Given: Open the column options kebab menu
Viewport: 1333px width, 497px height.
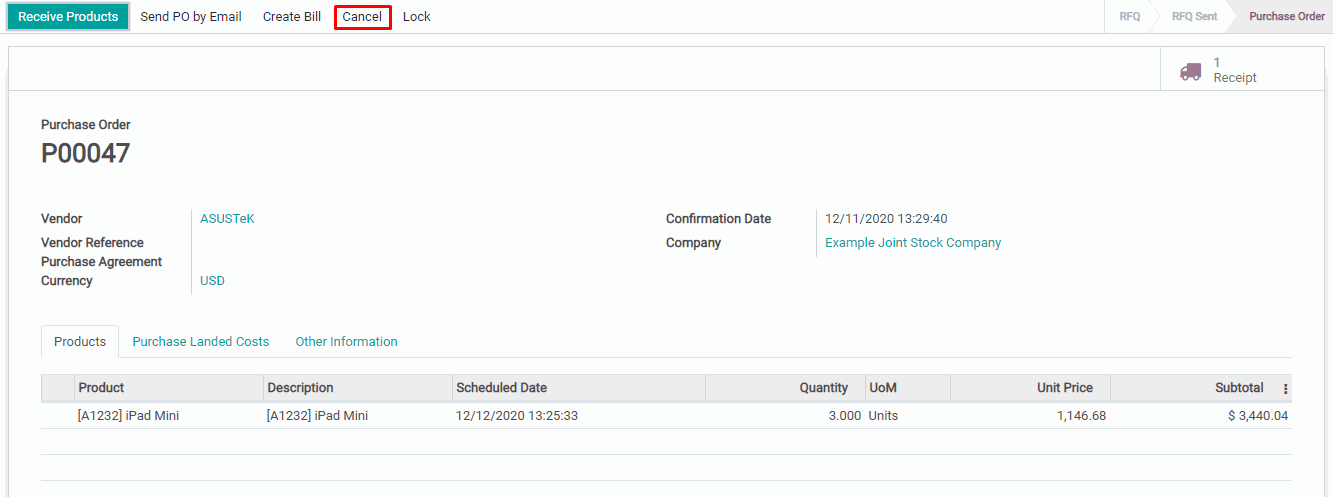Looking at the screenshot, I should click(x=1285, y=389).
